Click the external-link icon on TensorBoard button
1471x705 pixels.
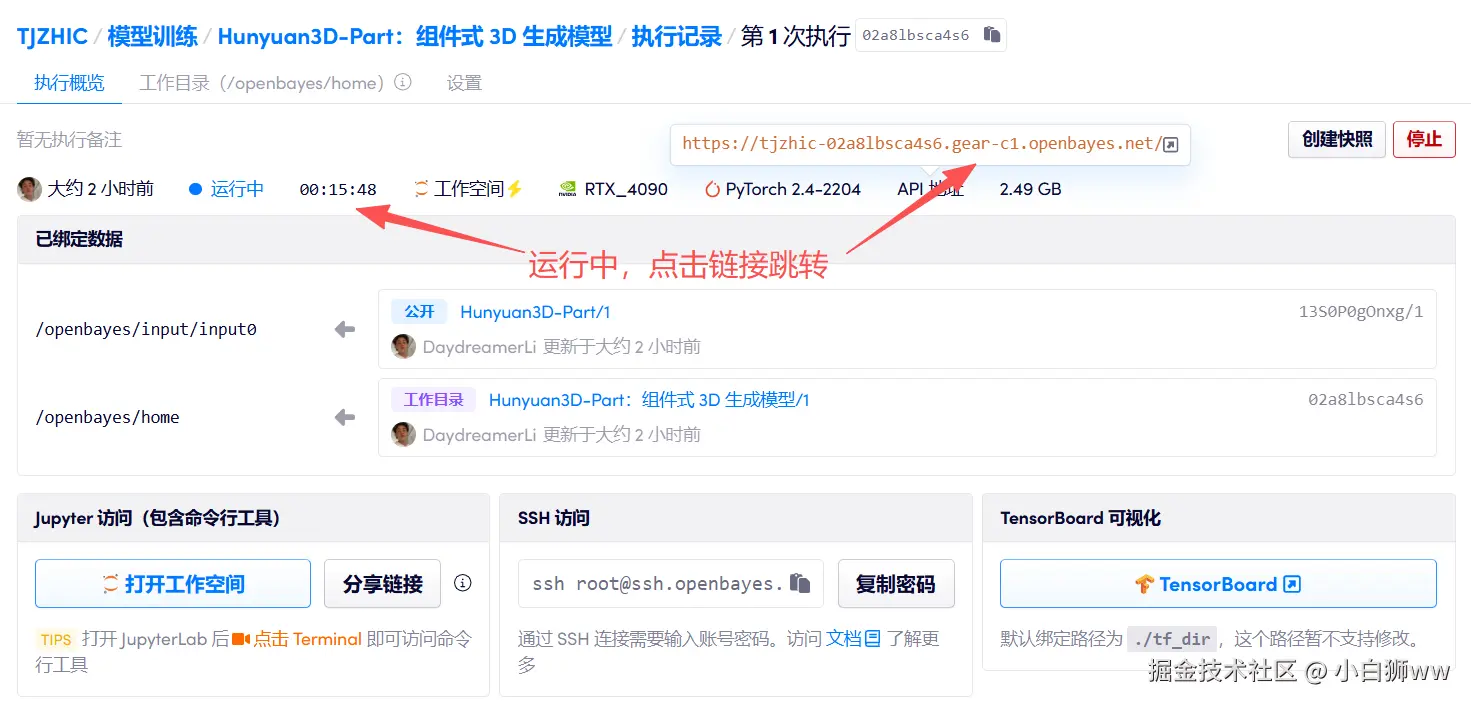[x=1292, y=584]
